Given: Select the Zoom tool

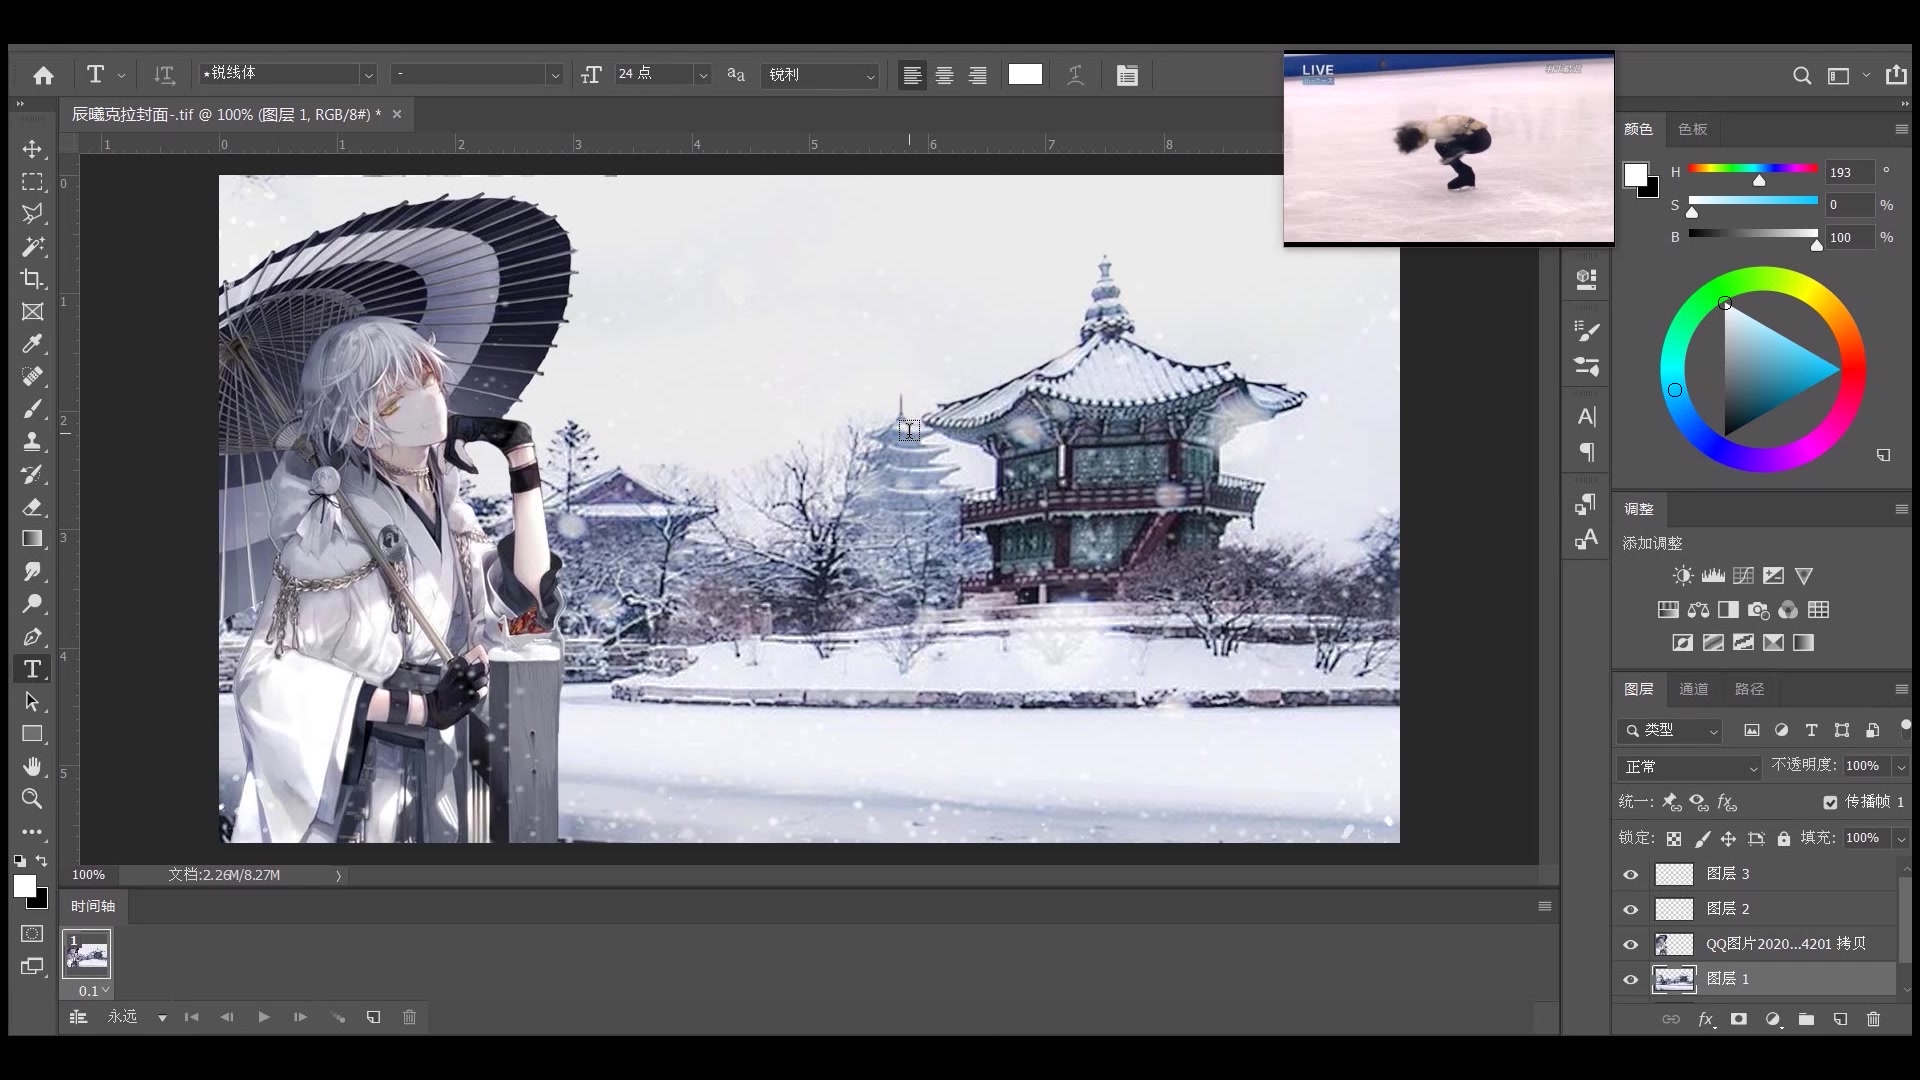Looking at the screenshot, I should pos(32,799).
